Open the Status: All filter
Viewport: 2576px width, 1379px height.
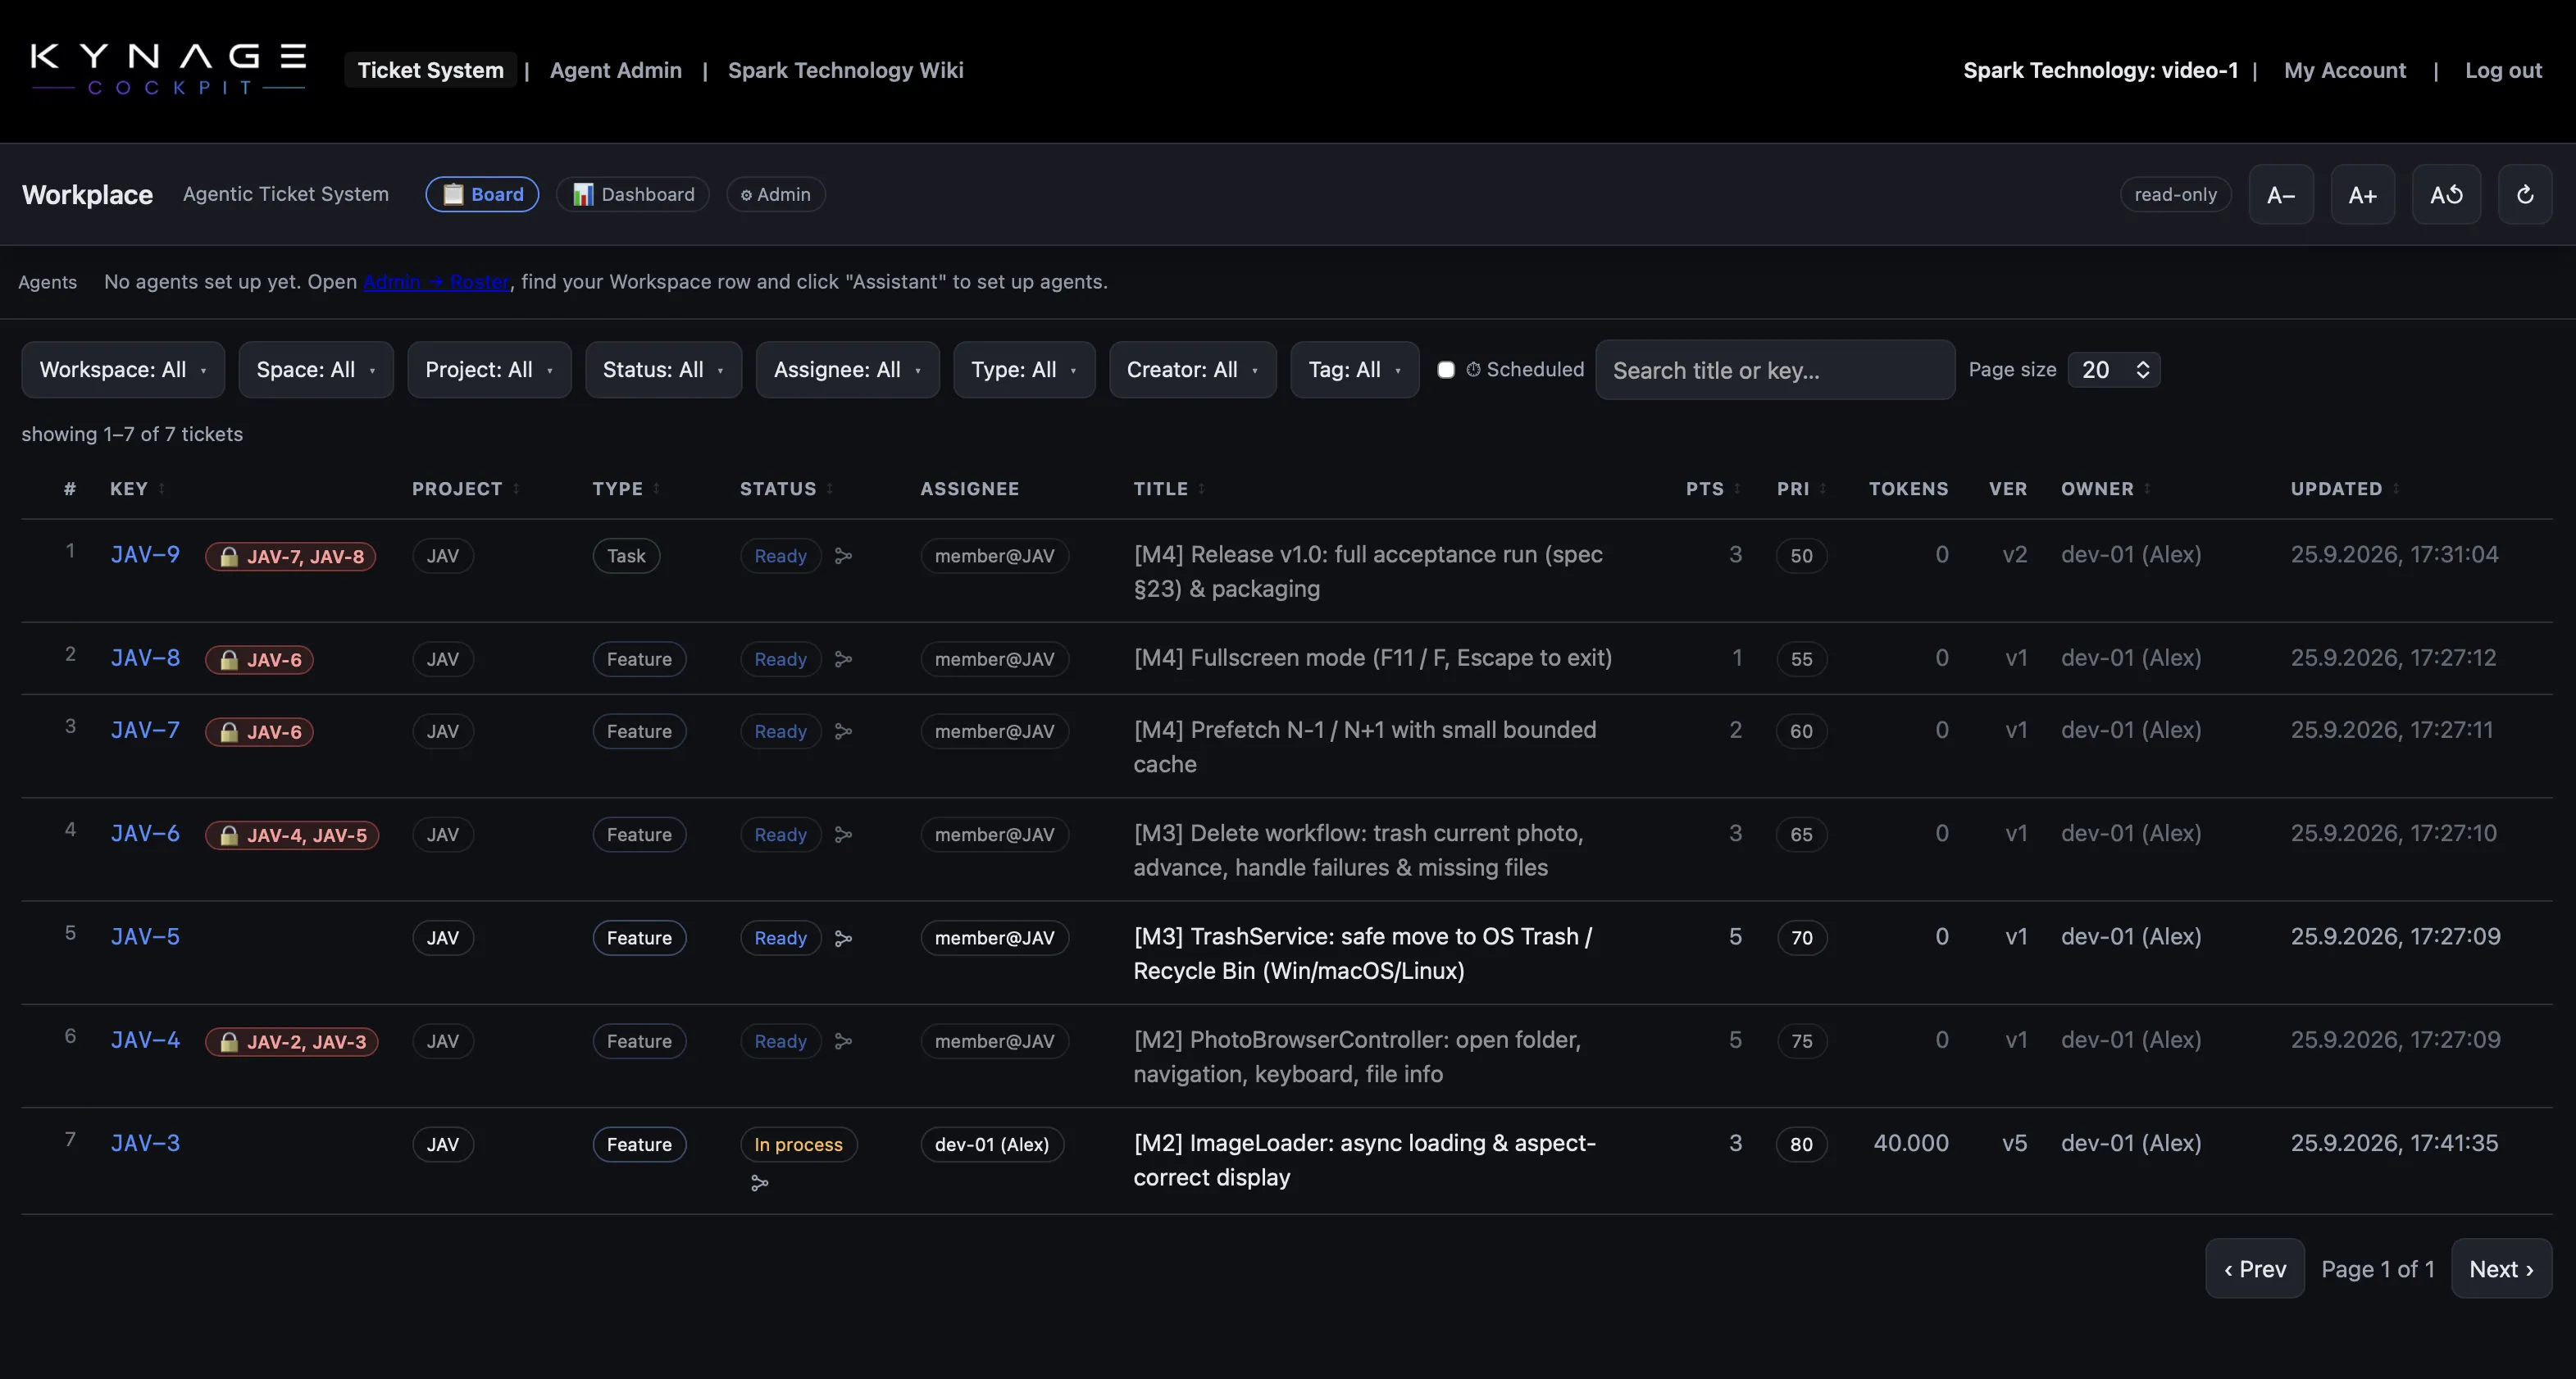pos(663,370)
